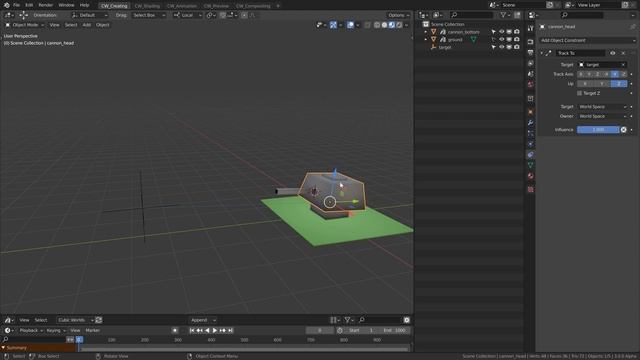
Task: Open the Output properties tab
Action: click(x=530, y=53)
